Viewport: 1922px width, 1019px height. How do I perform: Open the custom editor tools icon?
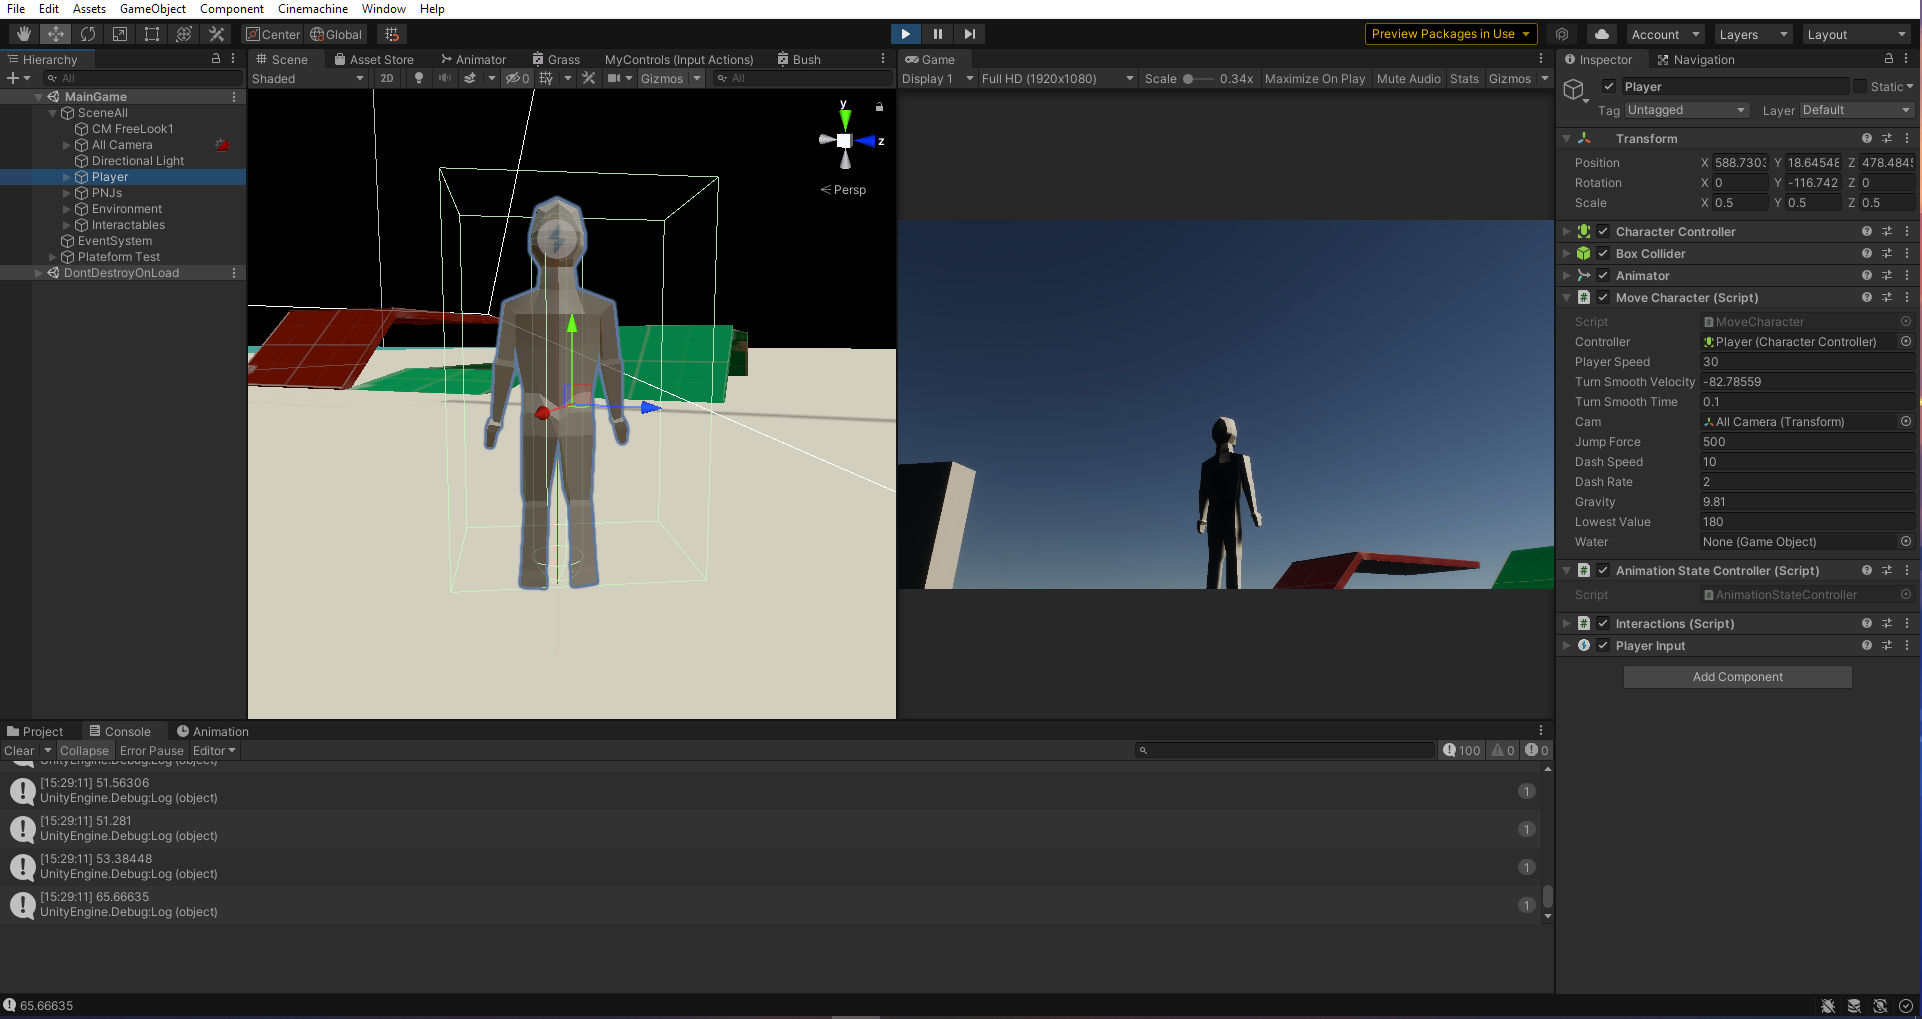216,34
